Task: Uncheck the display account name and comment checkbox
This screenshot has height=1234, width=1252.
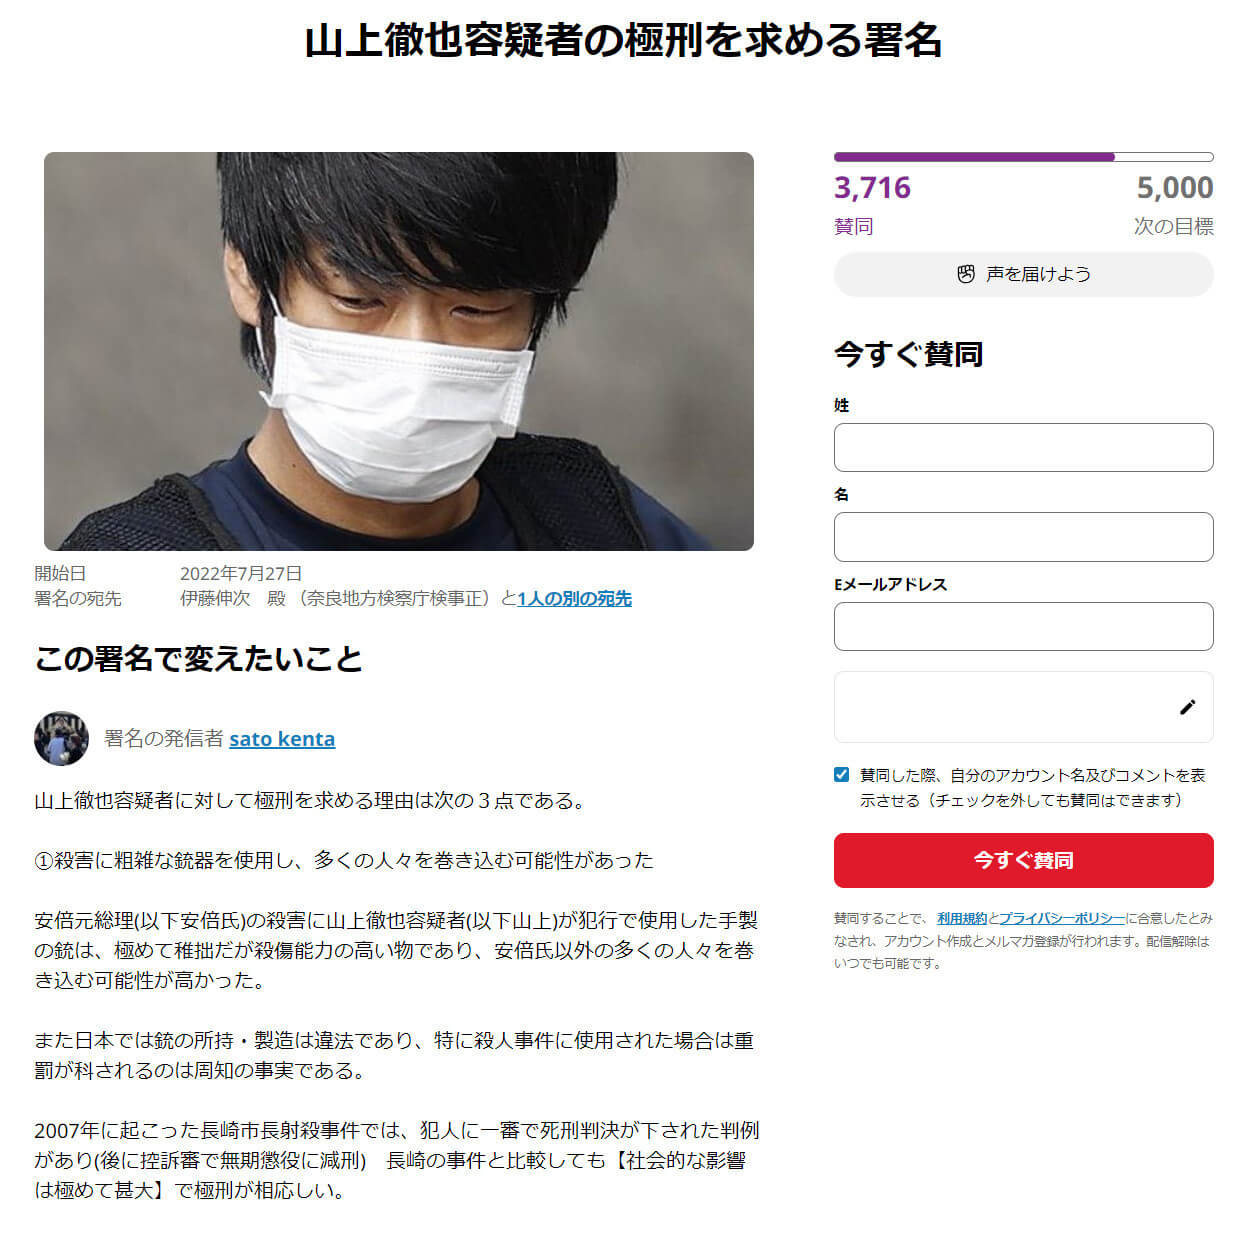Action: (x=841, y=775)
